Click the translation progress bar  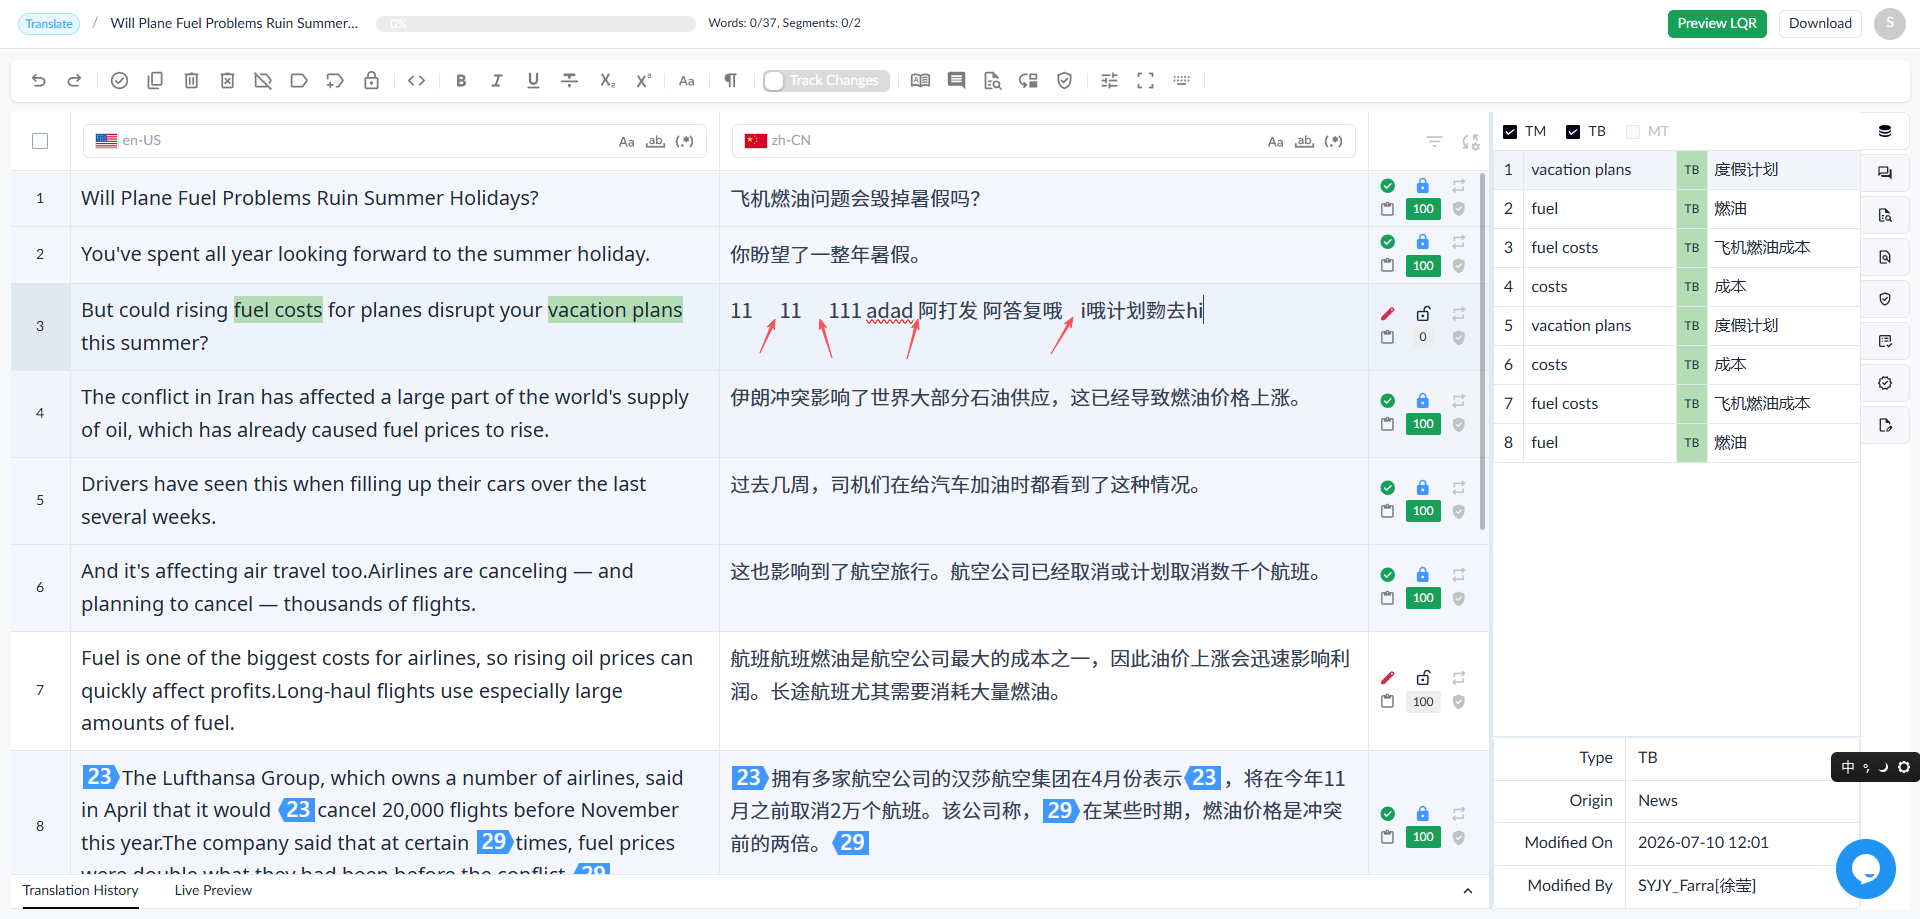click(x=536, y=23)
